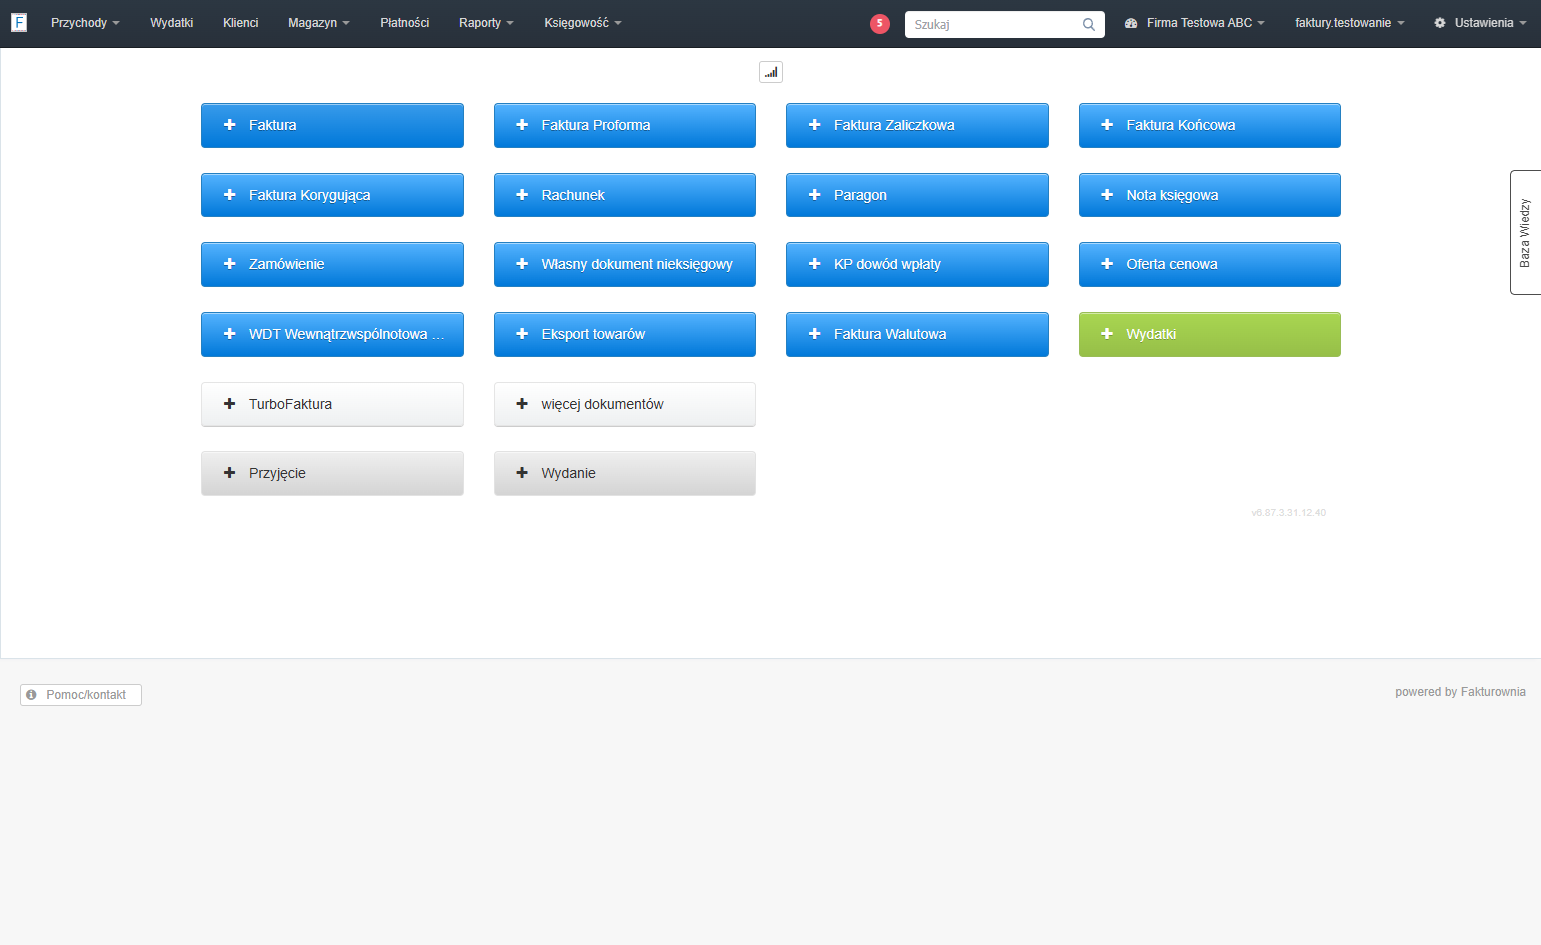Show więcej dokumentów options
1541x945 pixels.
point(625,404)
